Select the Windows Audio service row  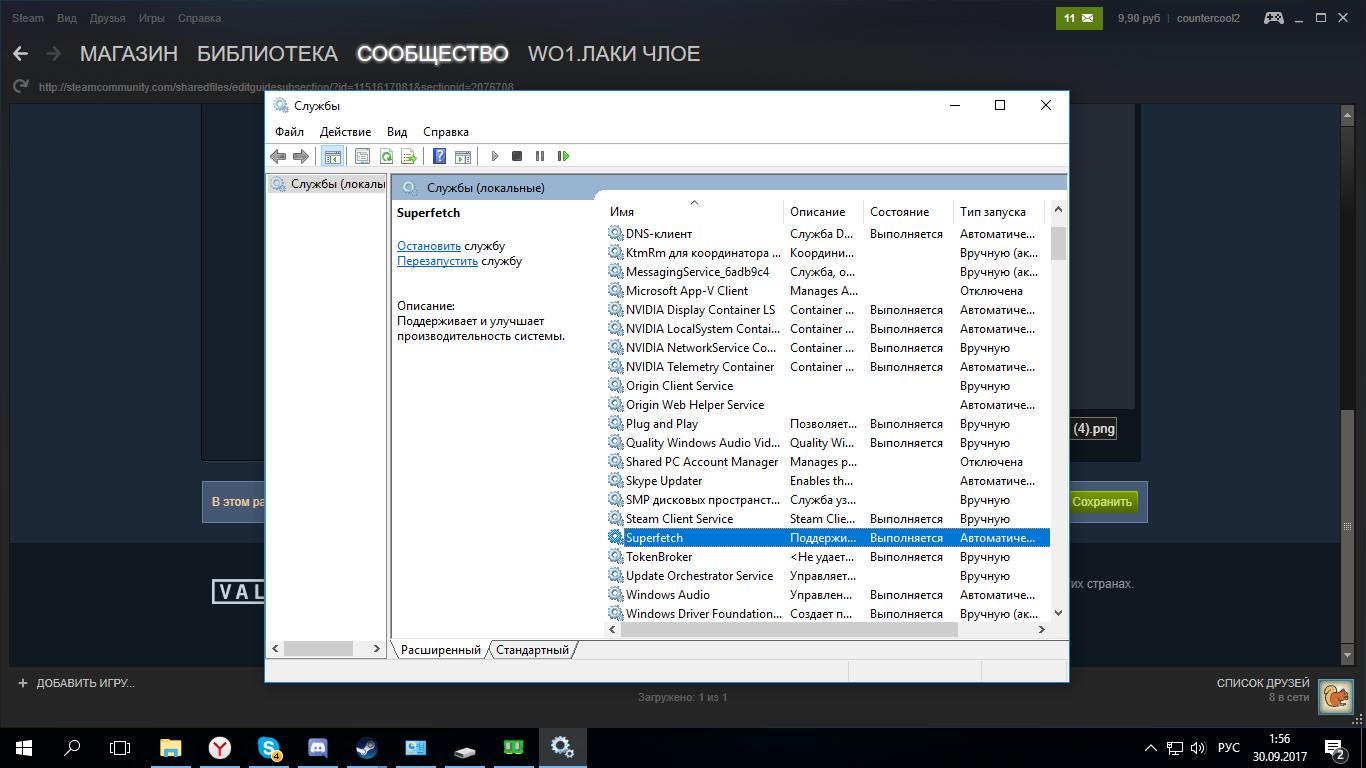[x=827, y=595]
